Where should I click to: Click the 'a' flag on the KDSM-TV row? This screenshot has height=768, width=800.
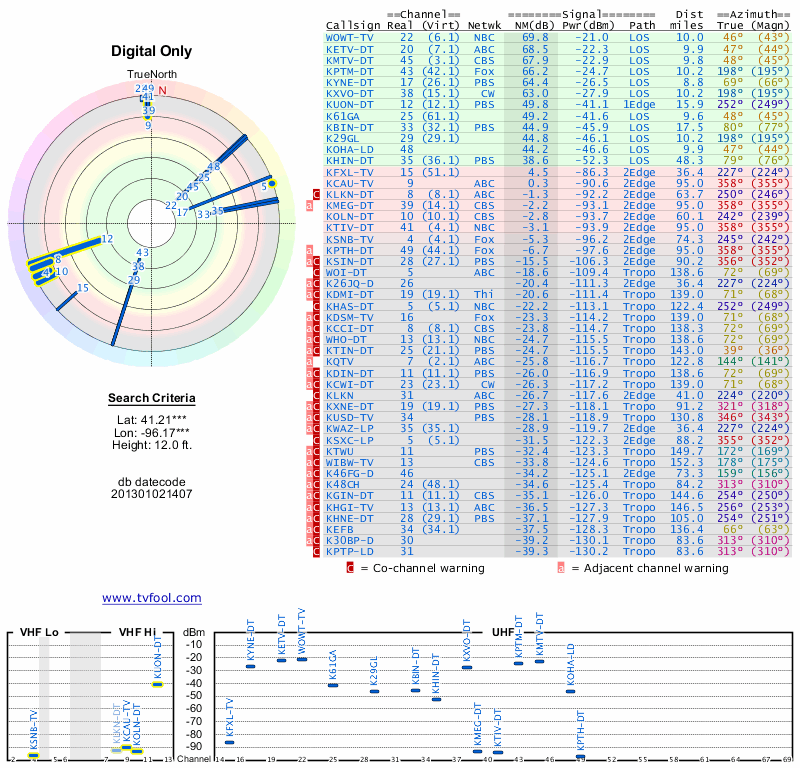[309, 317]
